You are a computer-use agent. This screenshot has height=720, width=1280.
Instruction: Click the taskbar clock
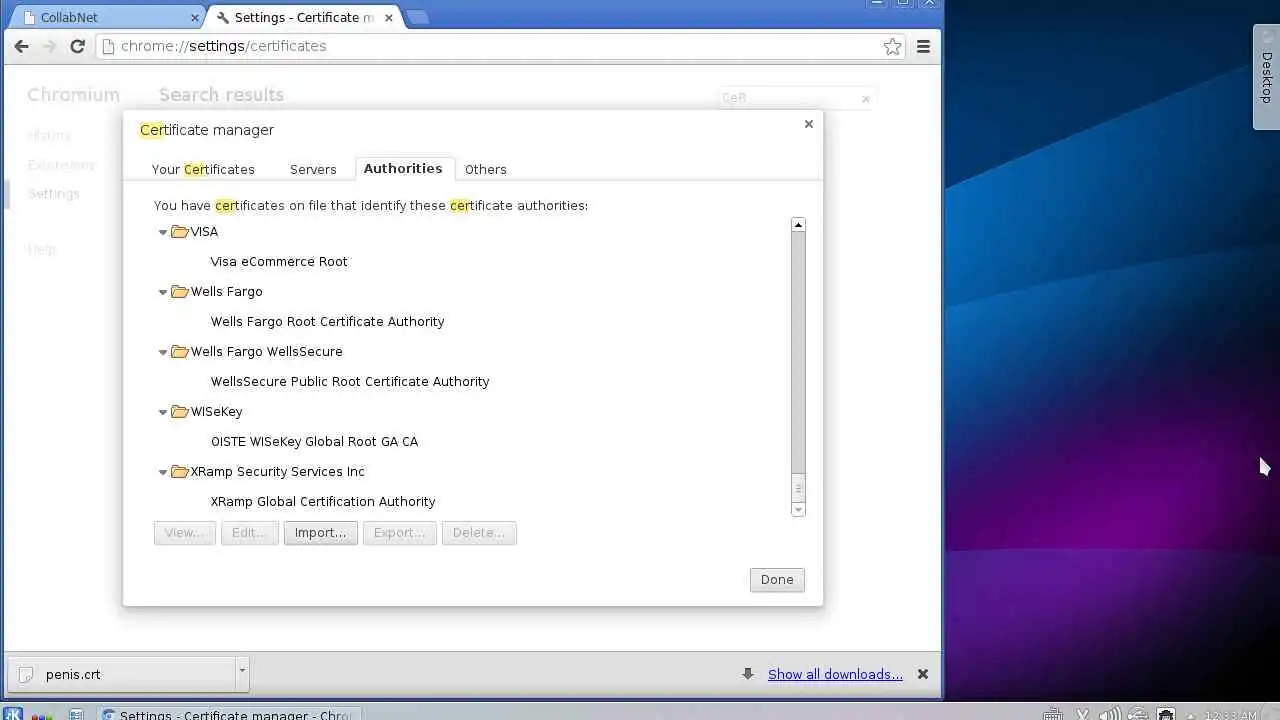pyautogui.click(x=1229, y=715)
